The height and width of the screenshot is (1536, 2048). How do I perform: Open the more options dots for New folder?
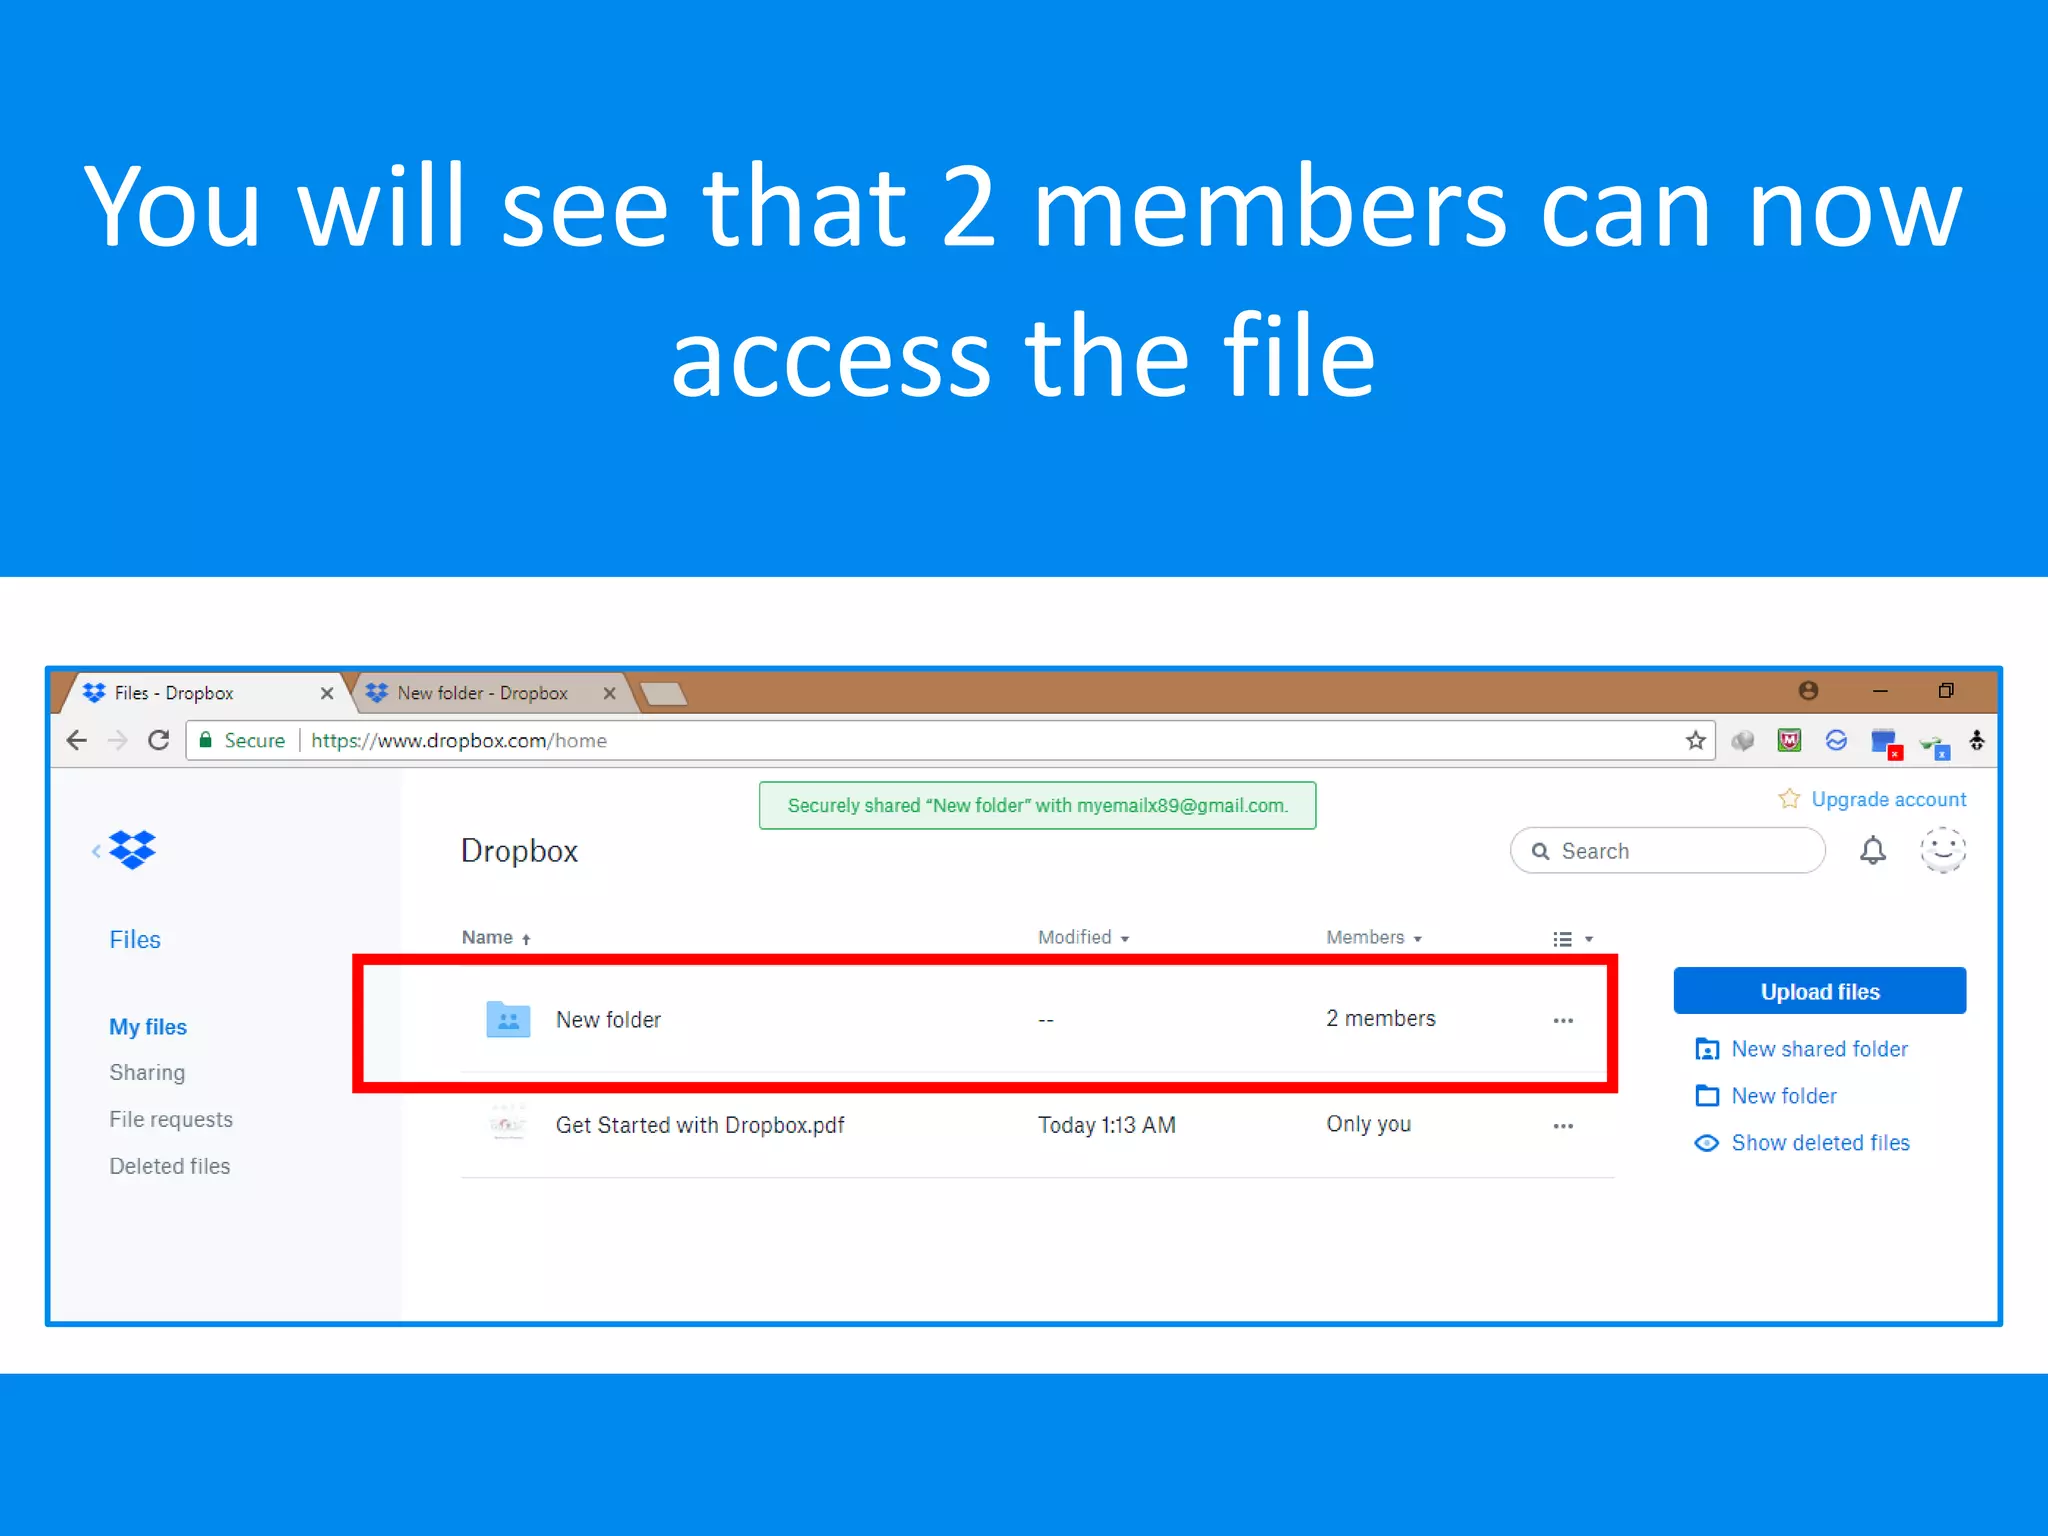tap(1563, 1020)
